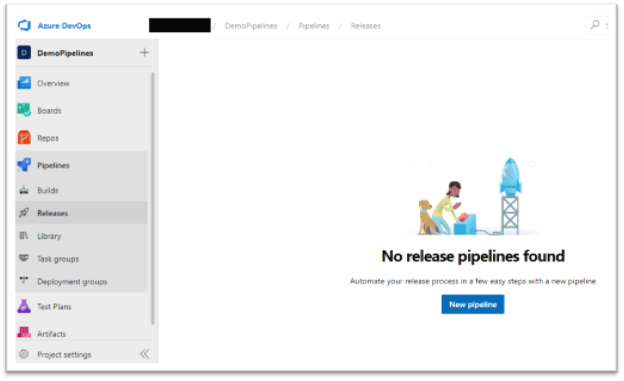
Task: Create a New pipeline
Action: click(473, 304)
